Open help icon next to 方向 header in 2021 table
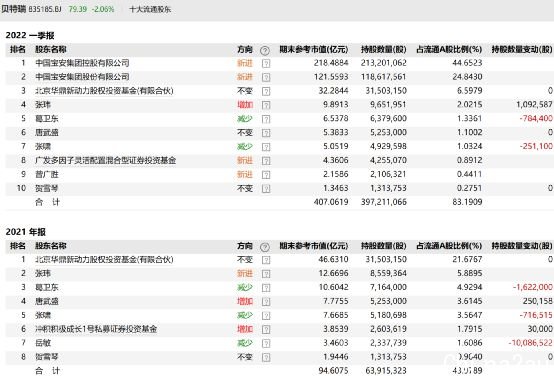This screenshot has width=554, height=376. click(x=265, y=247)
